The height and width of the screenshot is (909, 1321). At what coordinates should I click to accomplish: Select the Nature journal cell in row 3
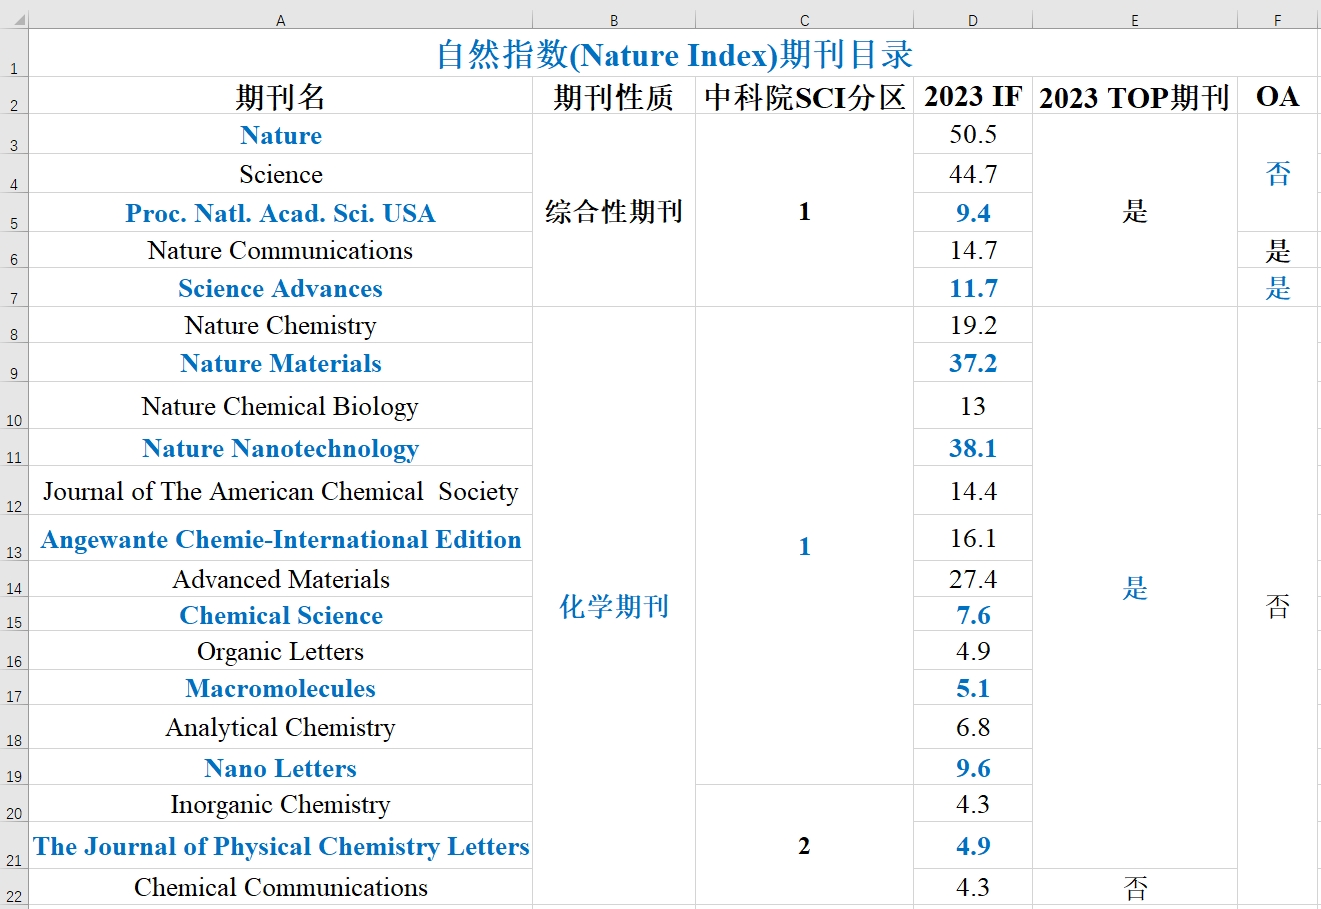pos(280,134)
